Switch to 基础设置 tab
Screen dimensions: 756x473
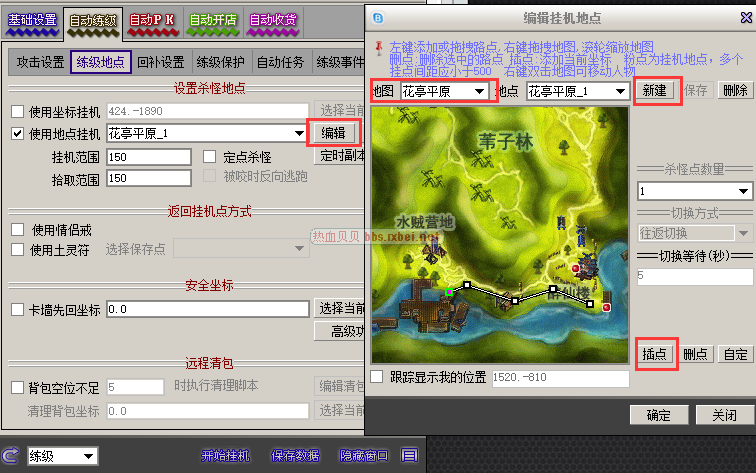pos(32,22)
